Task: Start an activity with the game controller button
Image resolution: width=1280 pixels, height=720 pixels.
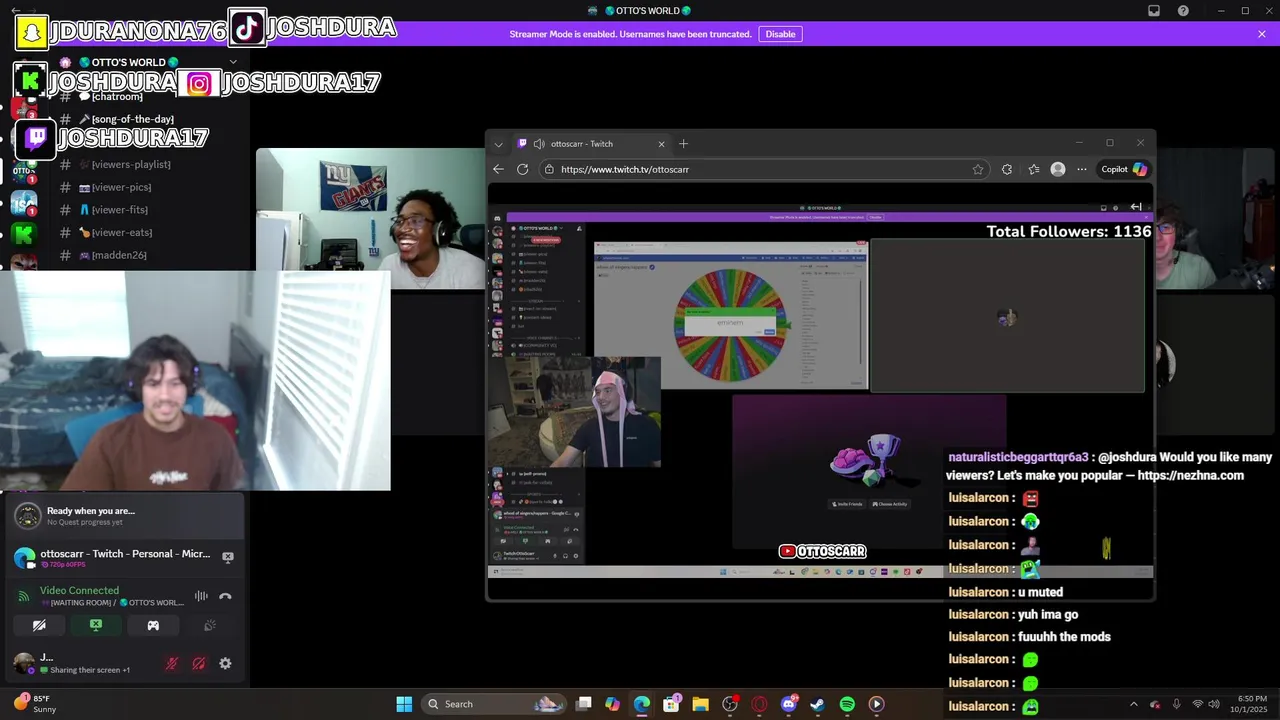Action: (153, 625)
